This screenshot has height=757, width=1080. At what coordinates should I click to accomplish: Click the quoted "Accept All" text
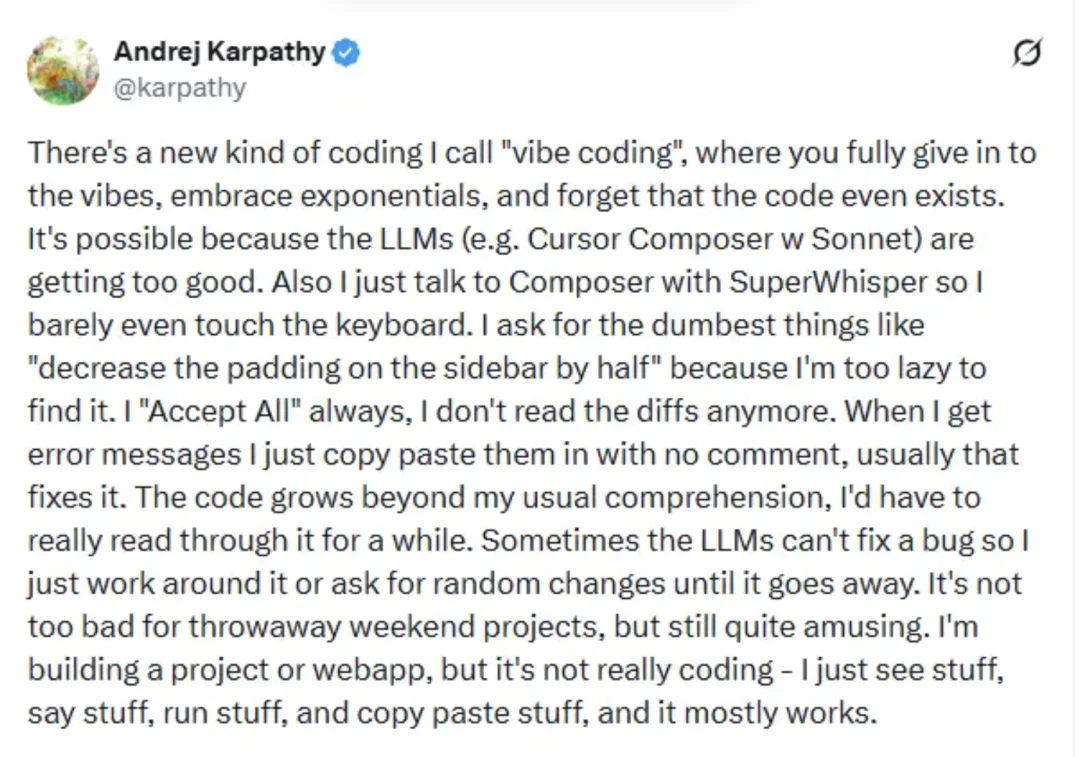coord(144,411)
